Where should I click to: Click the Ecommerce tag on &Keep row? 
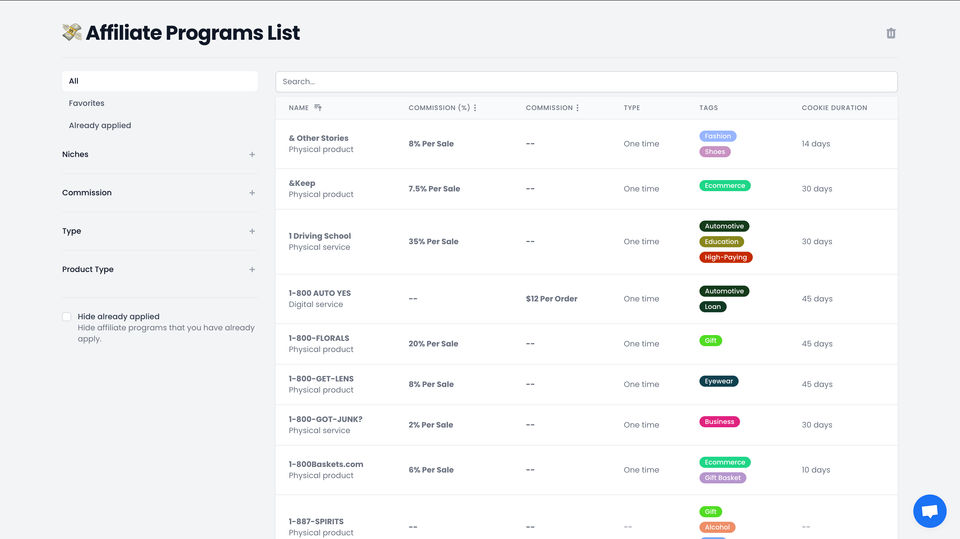pos(725,186)
